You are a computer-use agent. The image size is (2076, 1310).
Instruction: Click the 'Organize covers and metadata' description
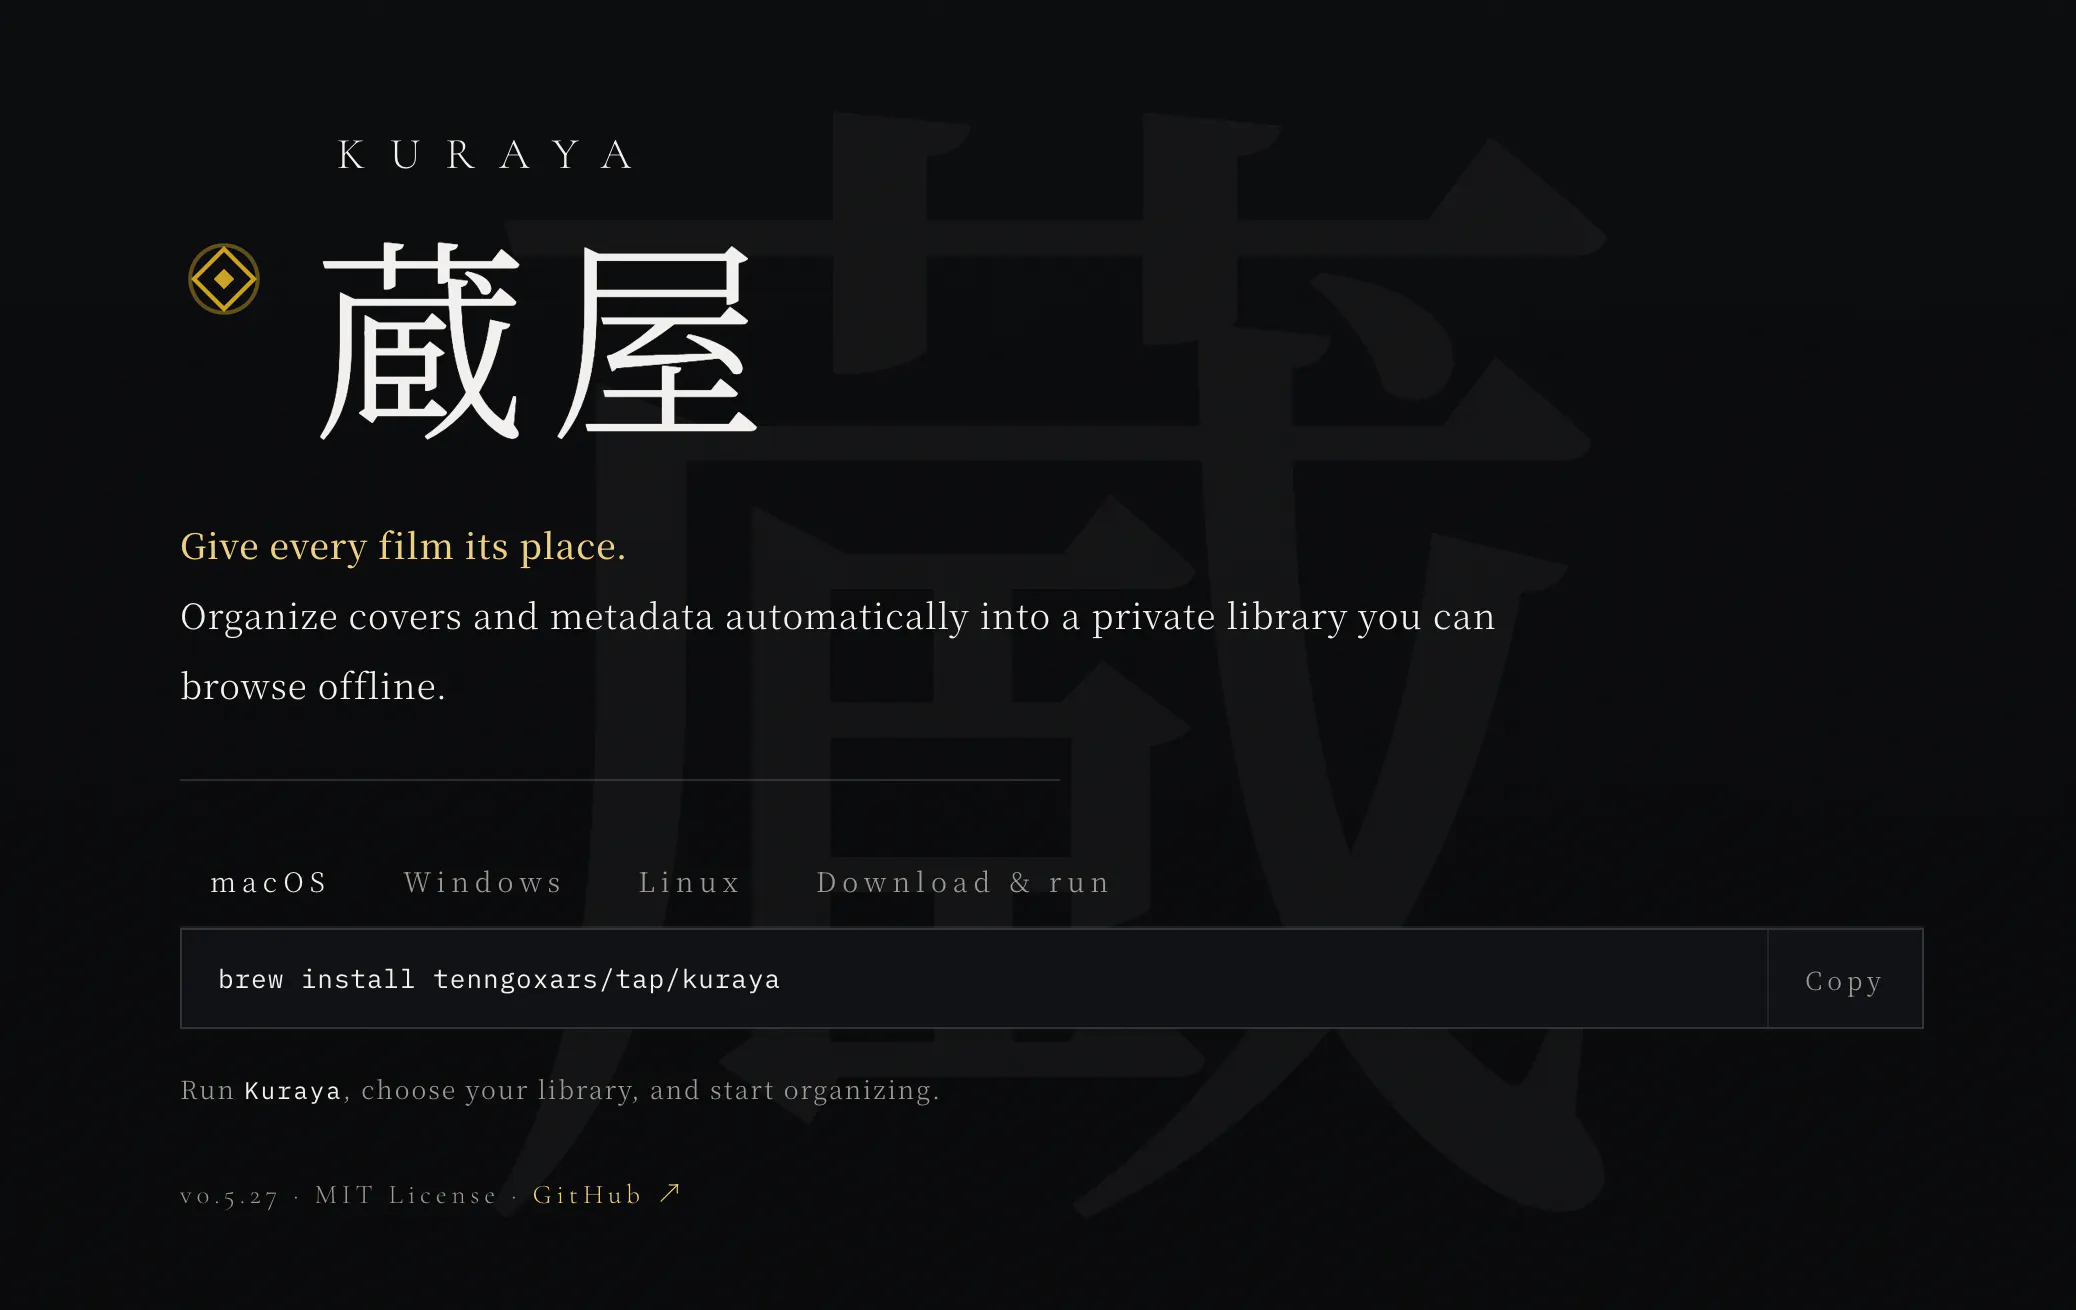838,651
